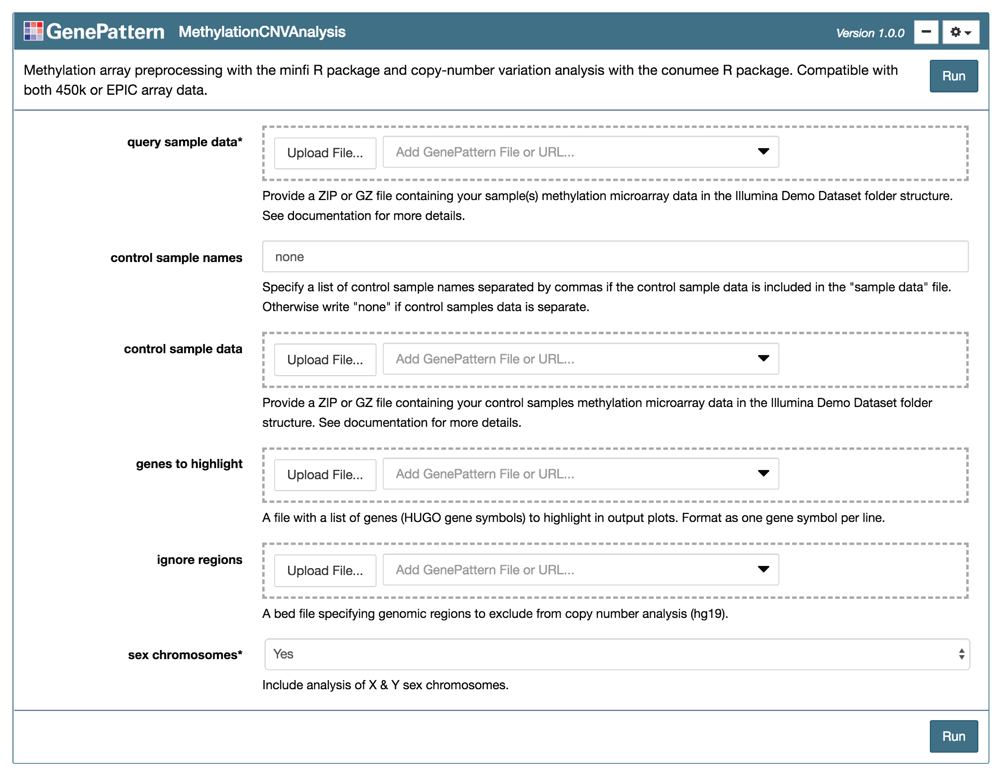The image size is (1000, 776).
Task: Upload file for ignore regions
Action: [325, 571]
